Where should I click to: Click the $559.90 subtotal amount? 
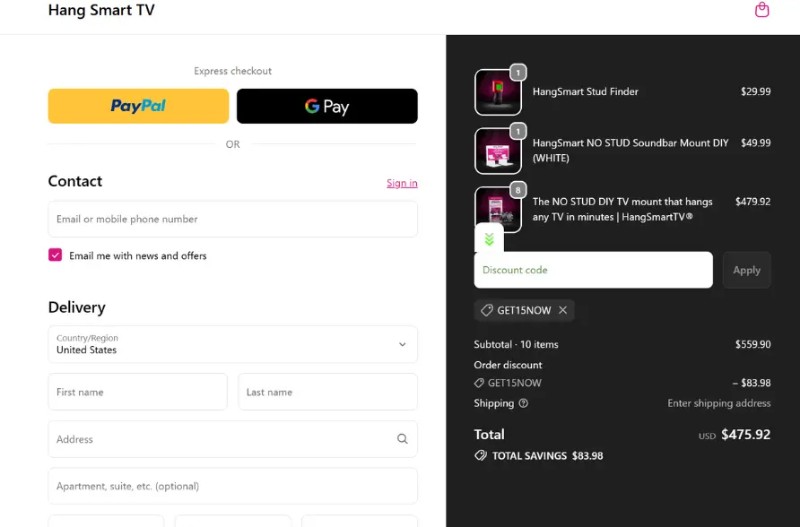(753, 344)
